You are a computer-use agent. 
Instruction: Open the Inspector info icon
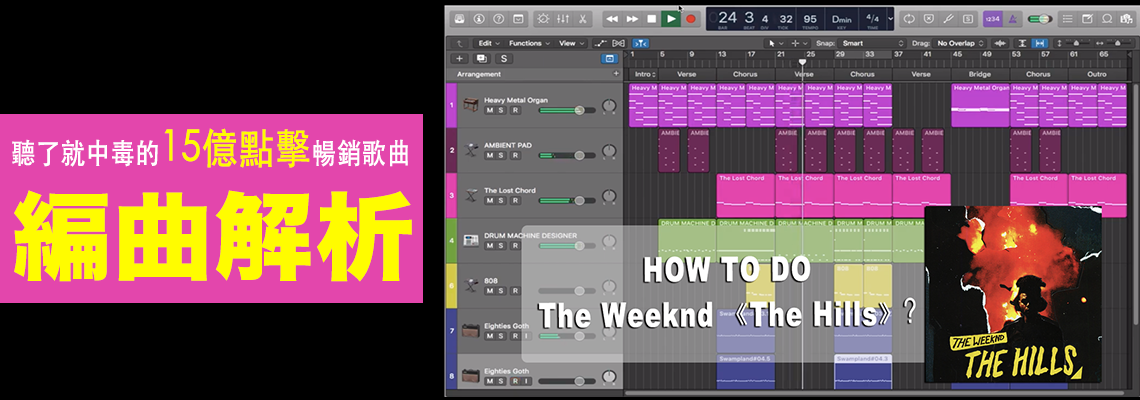(x=479, y=19)
